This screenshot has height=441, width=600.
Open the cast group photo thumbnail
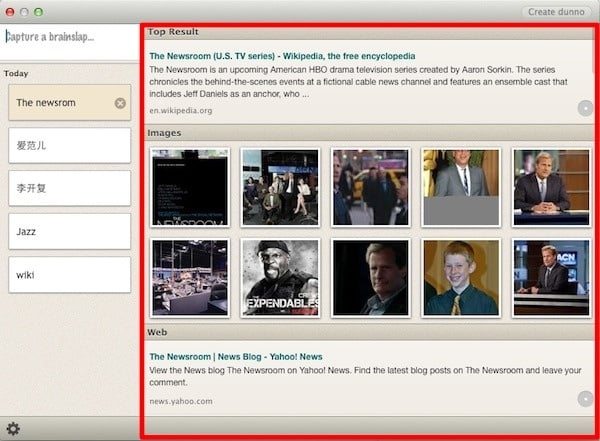click(x=280, y=187)
